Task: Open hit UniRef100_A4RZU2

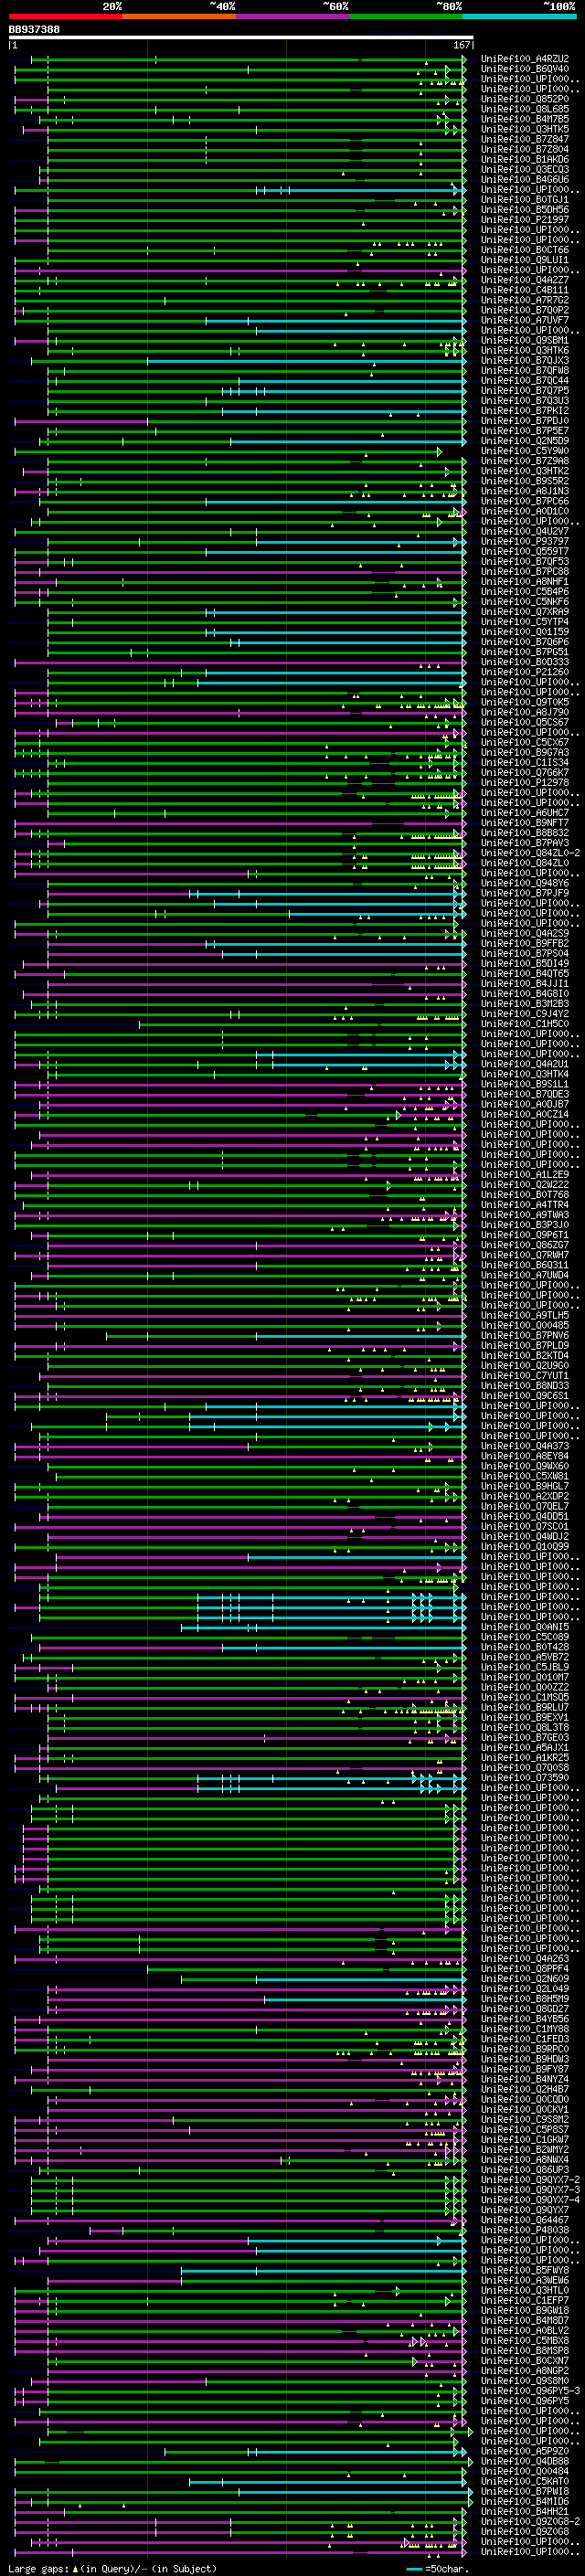Action: coord(525,59)
